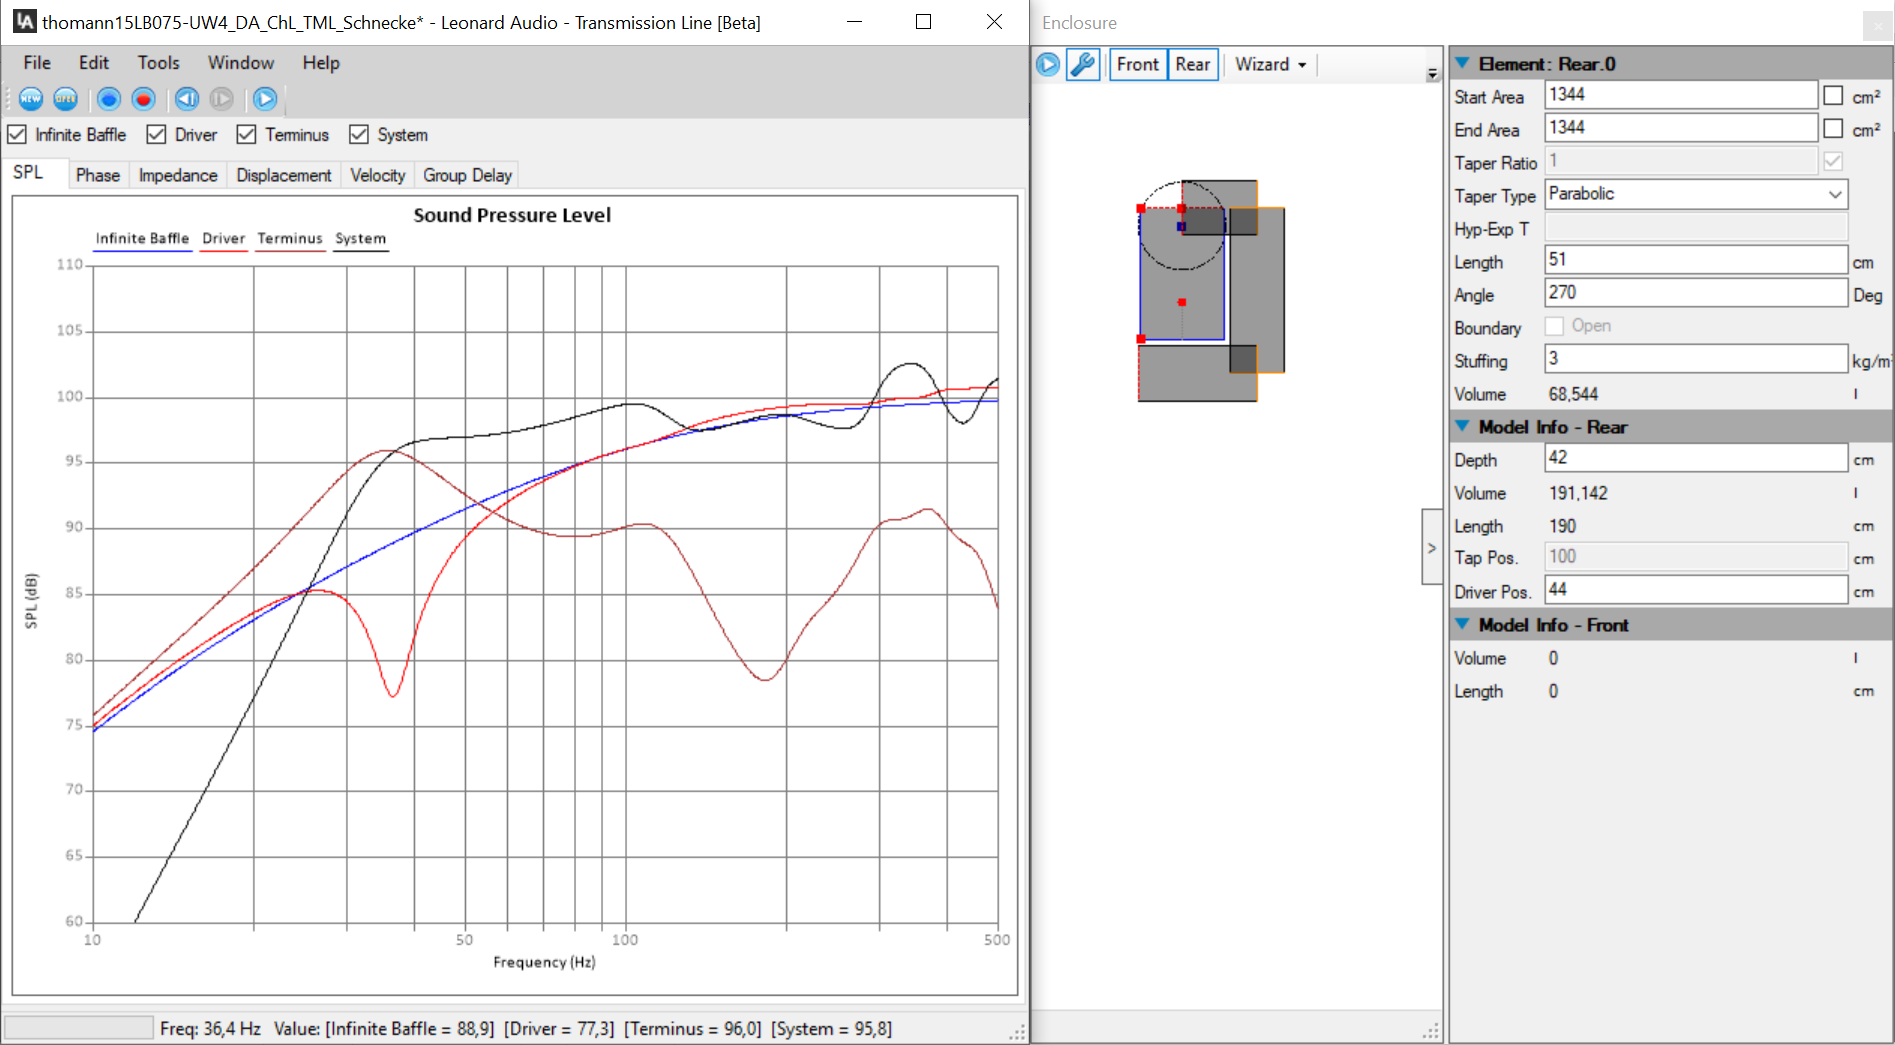Switch to the Impedance tab
The height and width of the screenshot is (1045, 1895).
178,175
